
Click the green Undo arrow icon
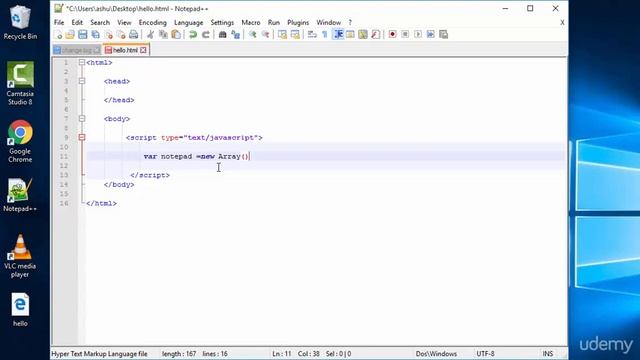point(193,35)
